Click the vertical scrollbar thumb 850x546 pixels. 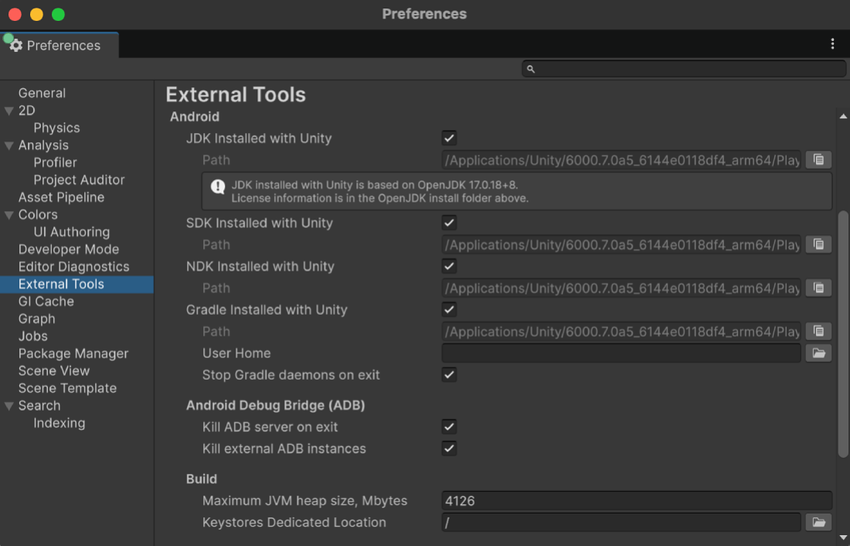tap(843, 334)
